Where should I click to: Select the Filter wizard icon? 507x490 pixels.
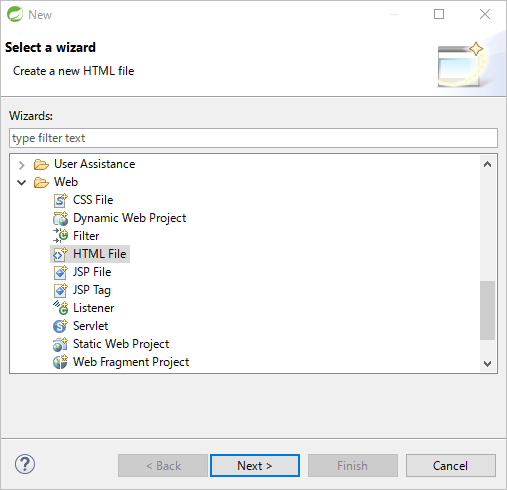[x=60, y=236]
